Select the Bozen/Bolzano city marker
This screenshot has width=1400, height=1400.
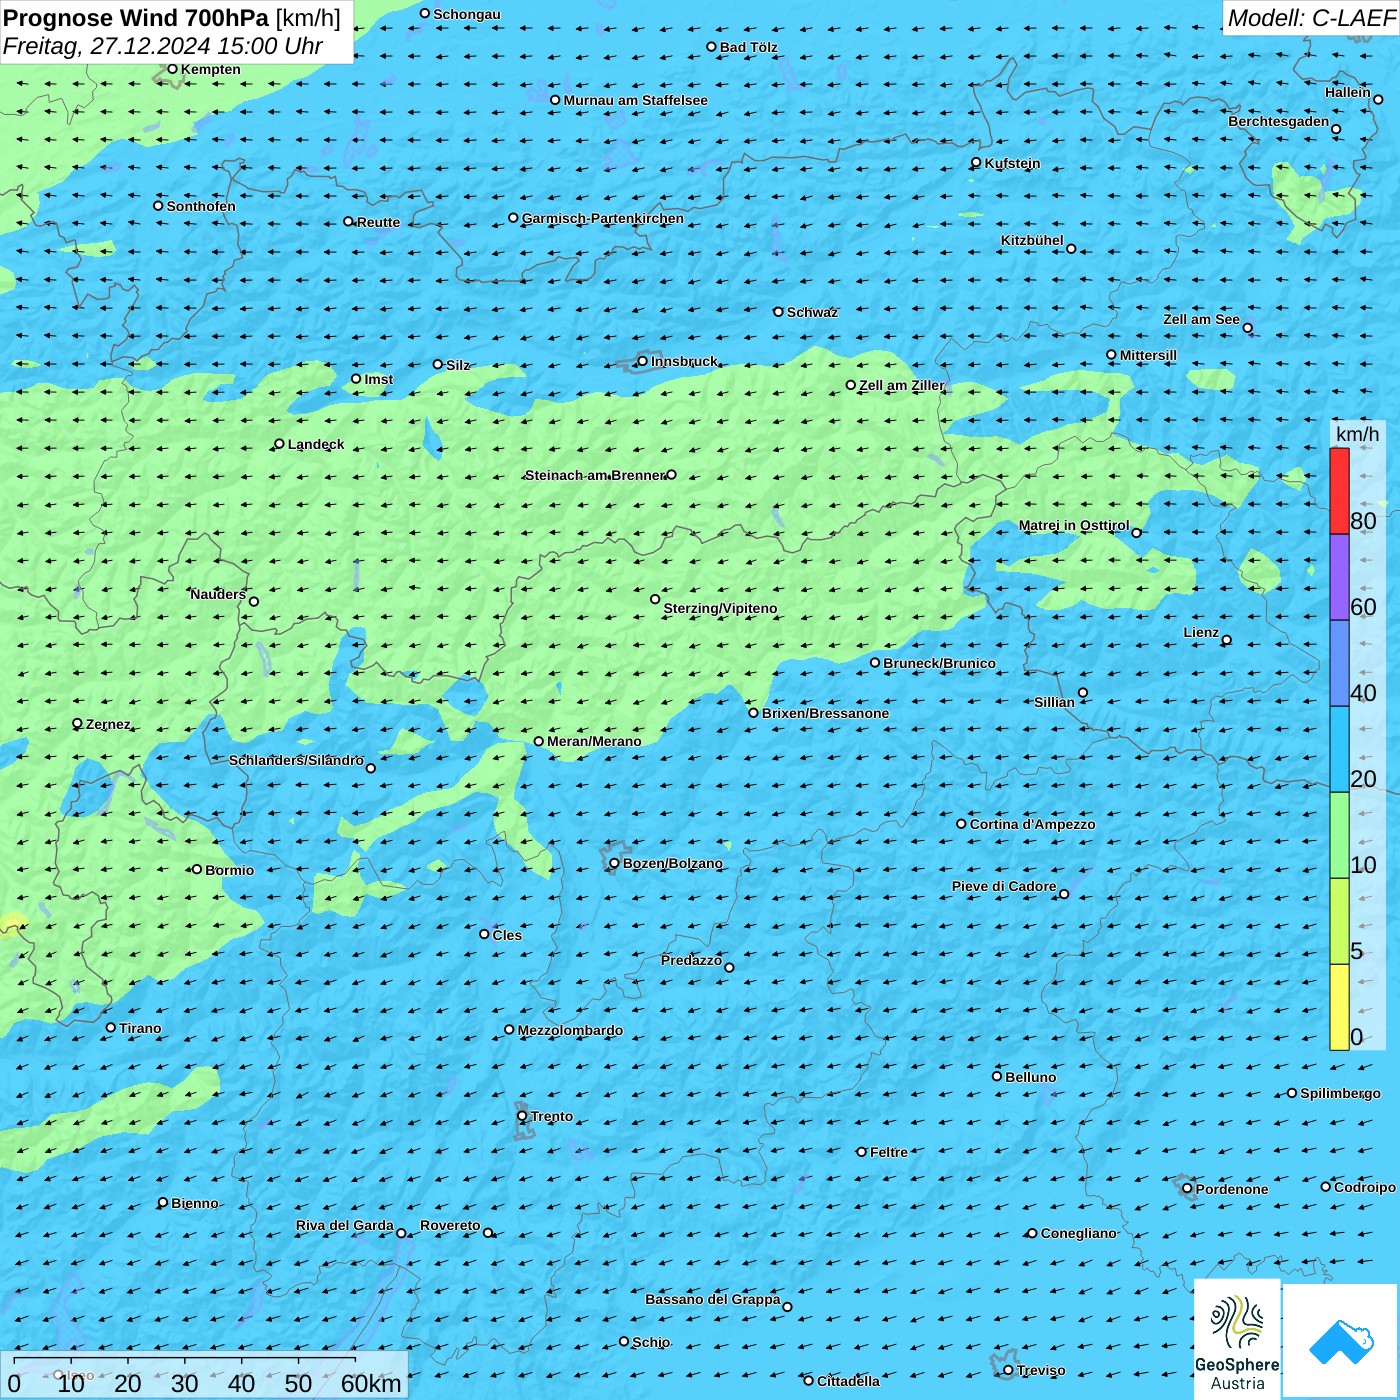(615, 863)
